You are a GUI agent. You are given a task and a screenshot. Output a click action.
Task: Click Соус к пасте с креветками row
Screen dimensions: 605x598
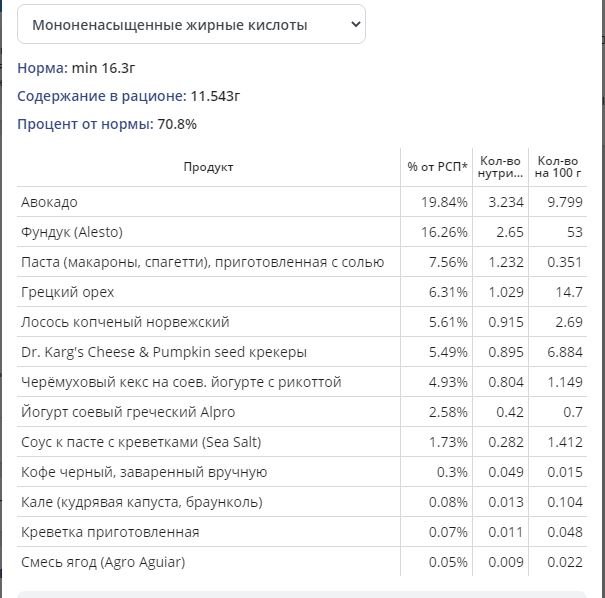click(302, 442)
